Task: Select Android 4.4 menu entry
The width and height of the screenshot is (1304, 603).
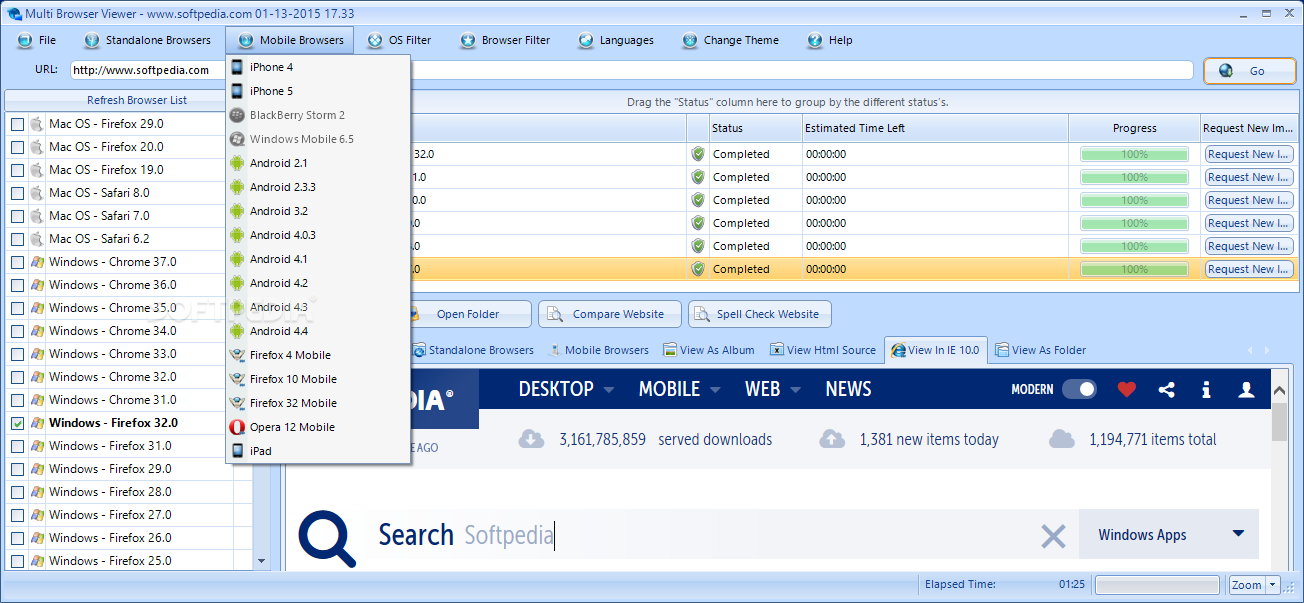Action: [x=318, y=331]
